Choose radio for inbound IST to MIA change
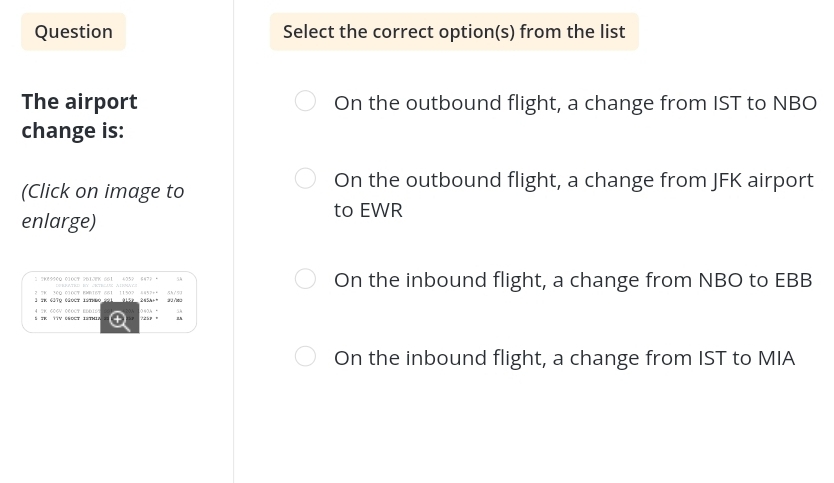This screenshot has width=834, height=483. click(x=305, y=356)
